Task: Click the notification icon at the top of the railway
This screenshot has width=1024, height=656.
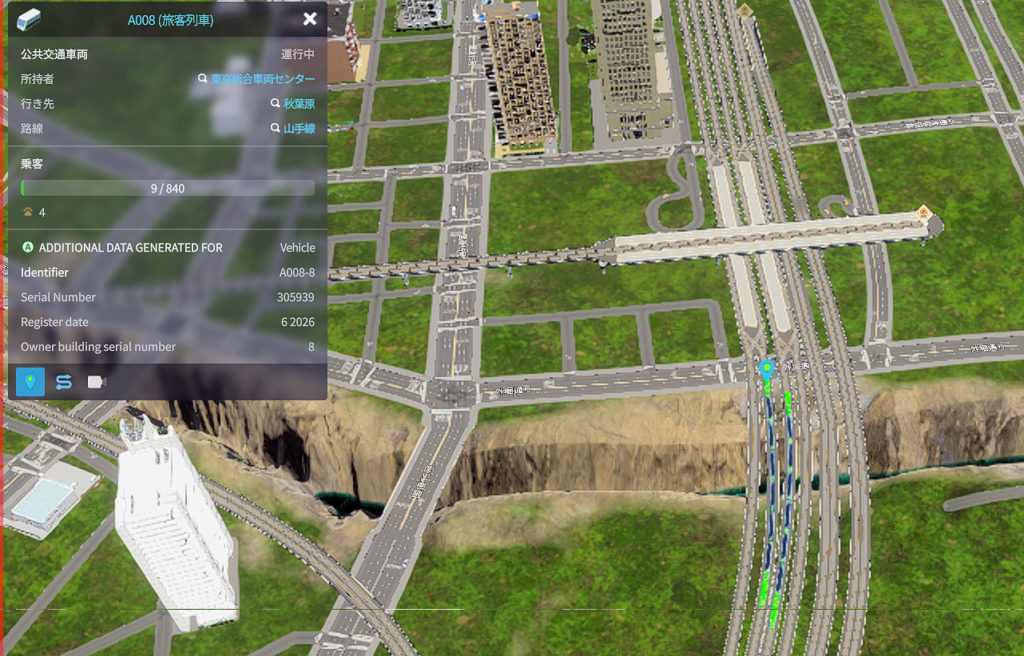Action: pyautogui.click(x=744, y=9)
